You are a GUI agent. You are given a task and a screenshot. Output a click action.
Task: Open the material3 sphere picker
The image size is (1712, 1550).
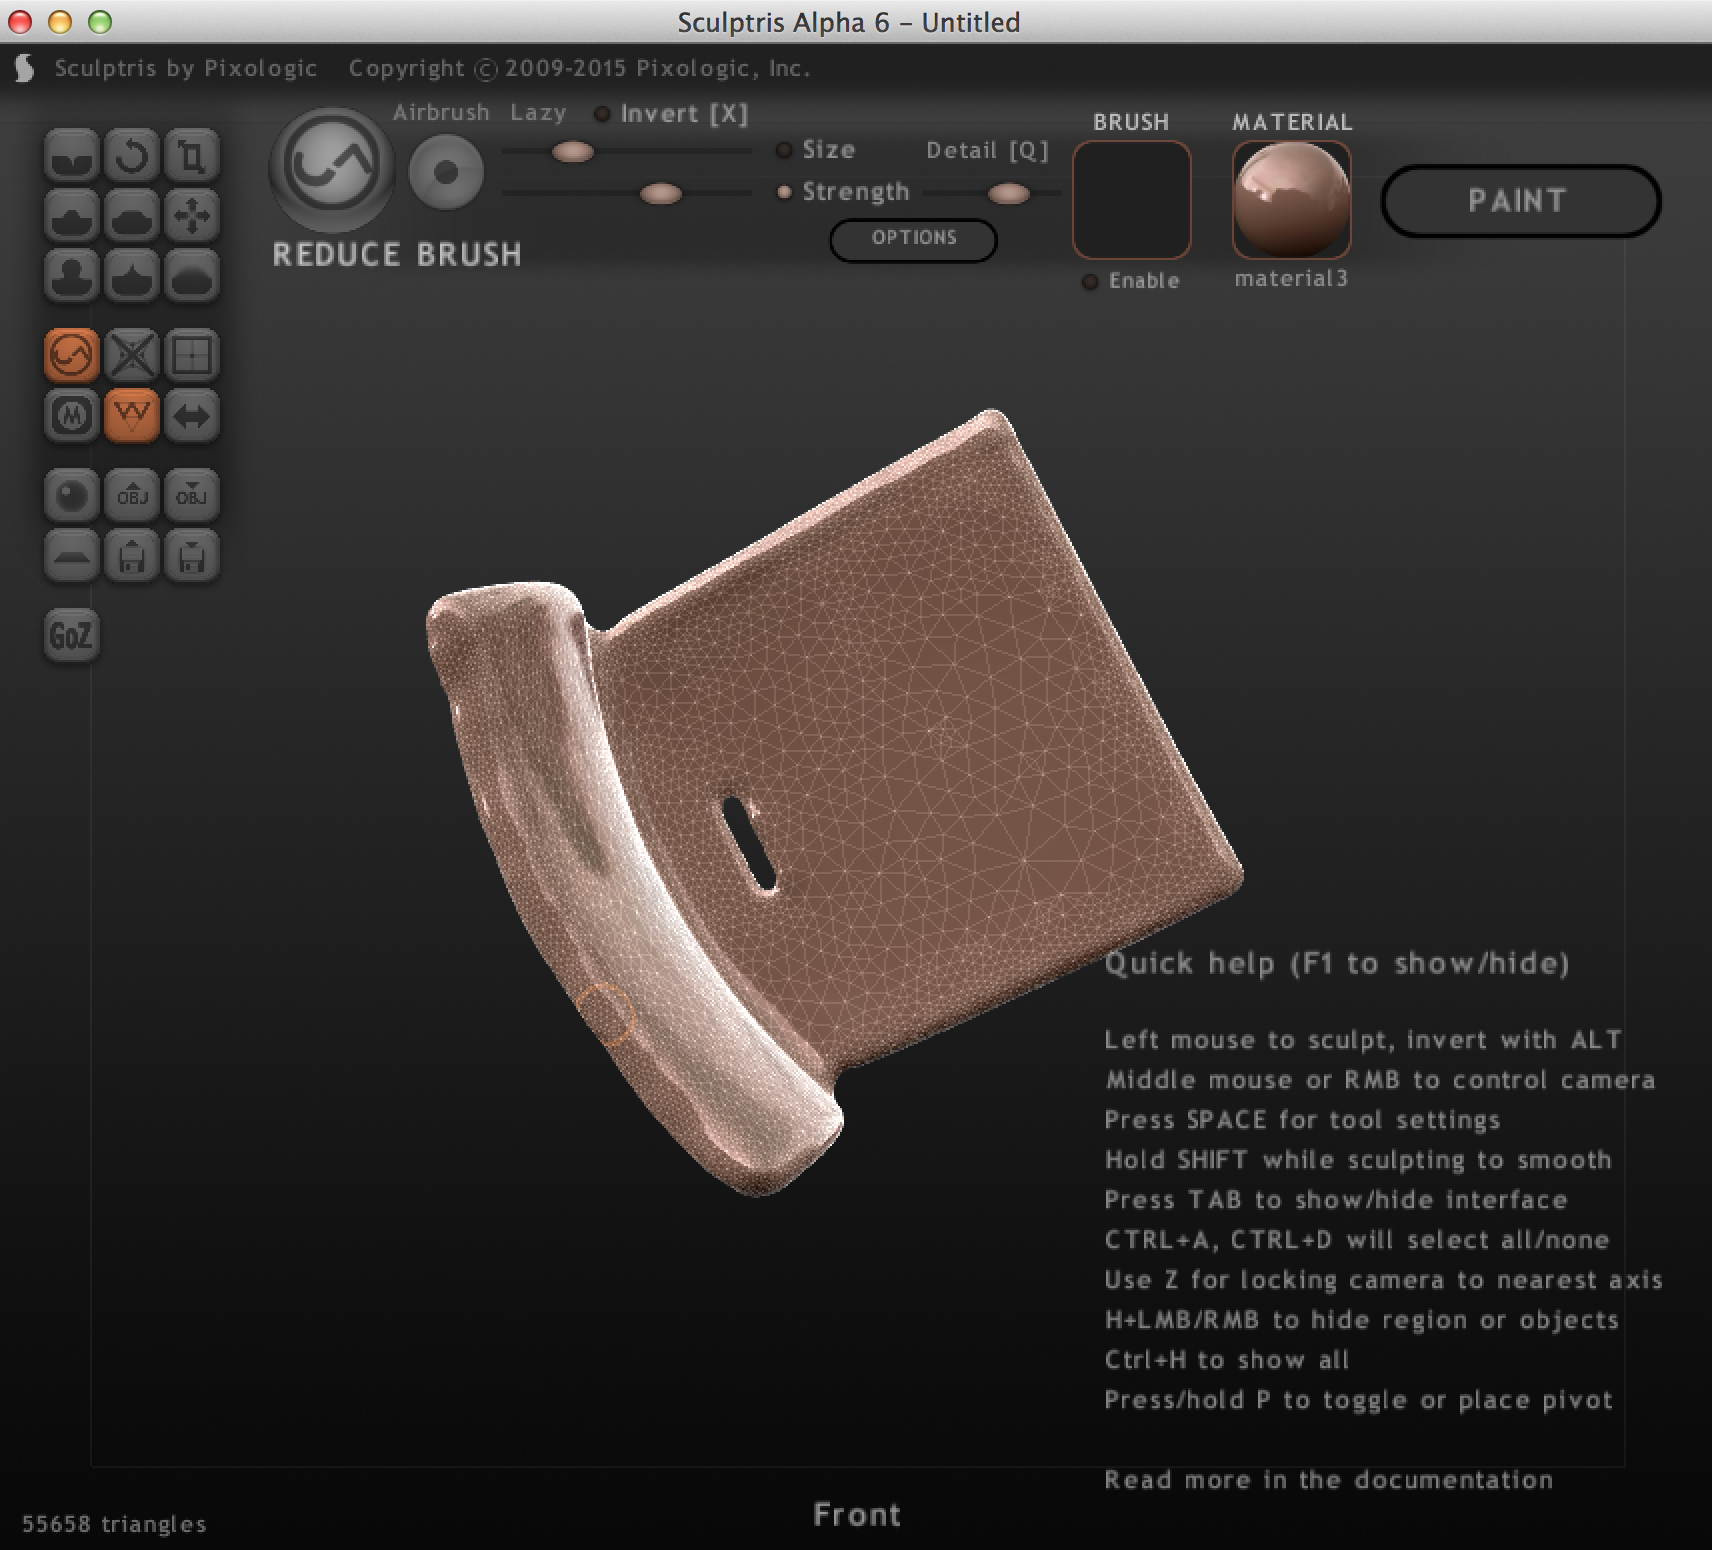pyautogui.click(x=1291, y=199)
